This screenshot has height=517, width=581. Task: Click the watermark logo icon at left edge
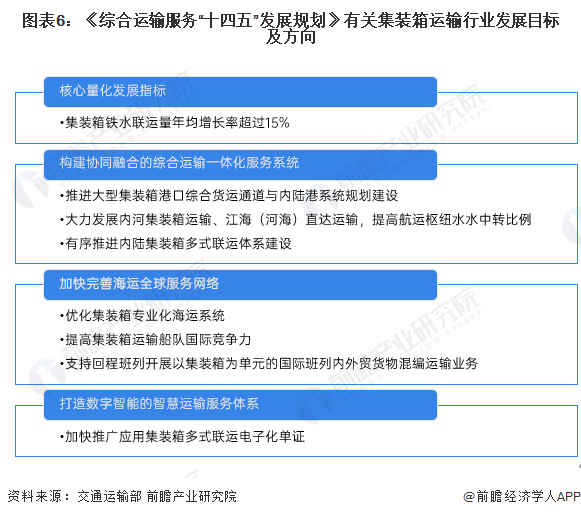point(28,188)
